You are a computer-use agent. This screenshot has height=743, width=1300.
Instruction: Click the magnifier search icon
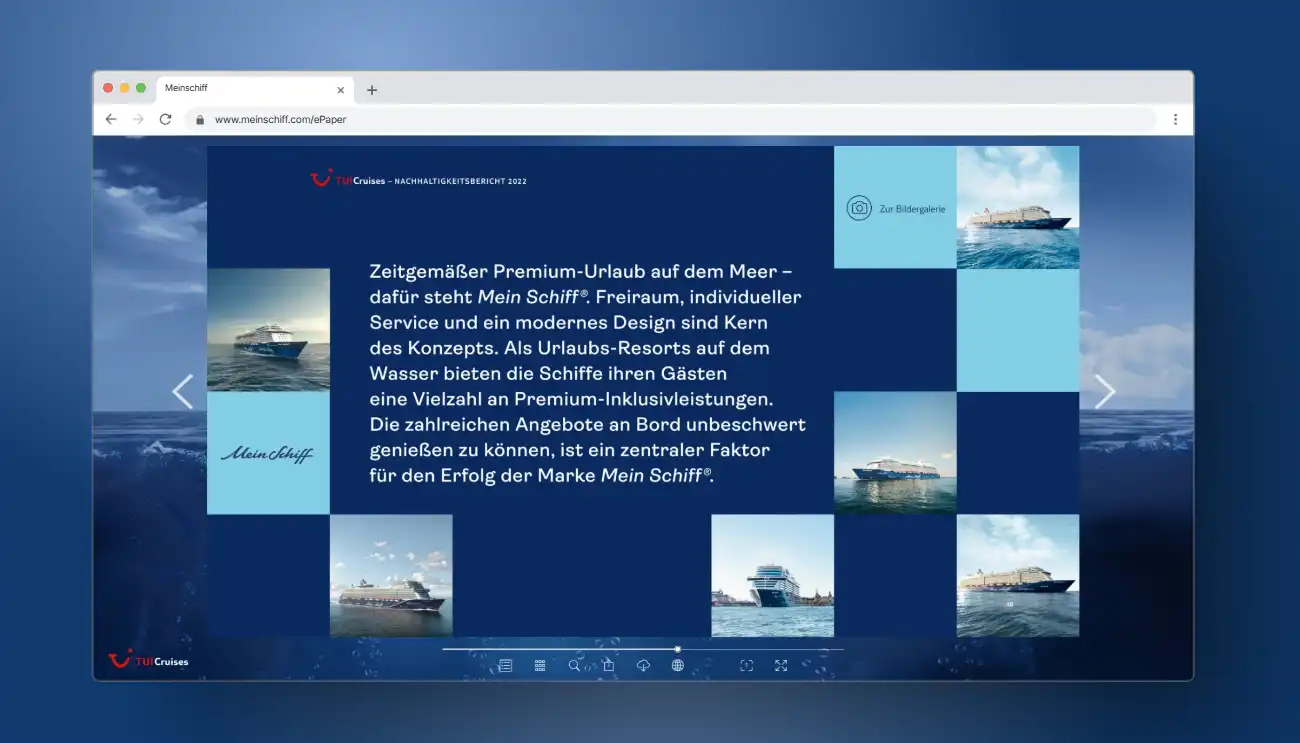574,665
